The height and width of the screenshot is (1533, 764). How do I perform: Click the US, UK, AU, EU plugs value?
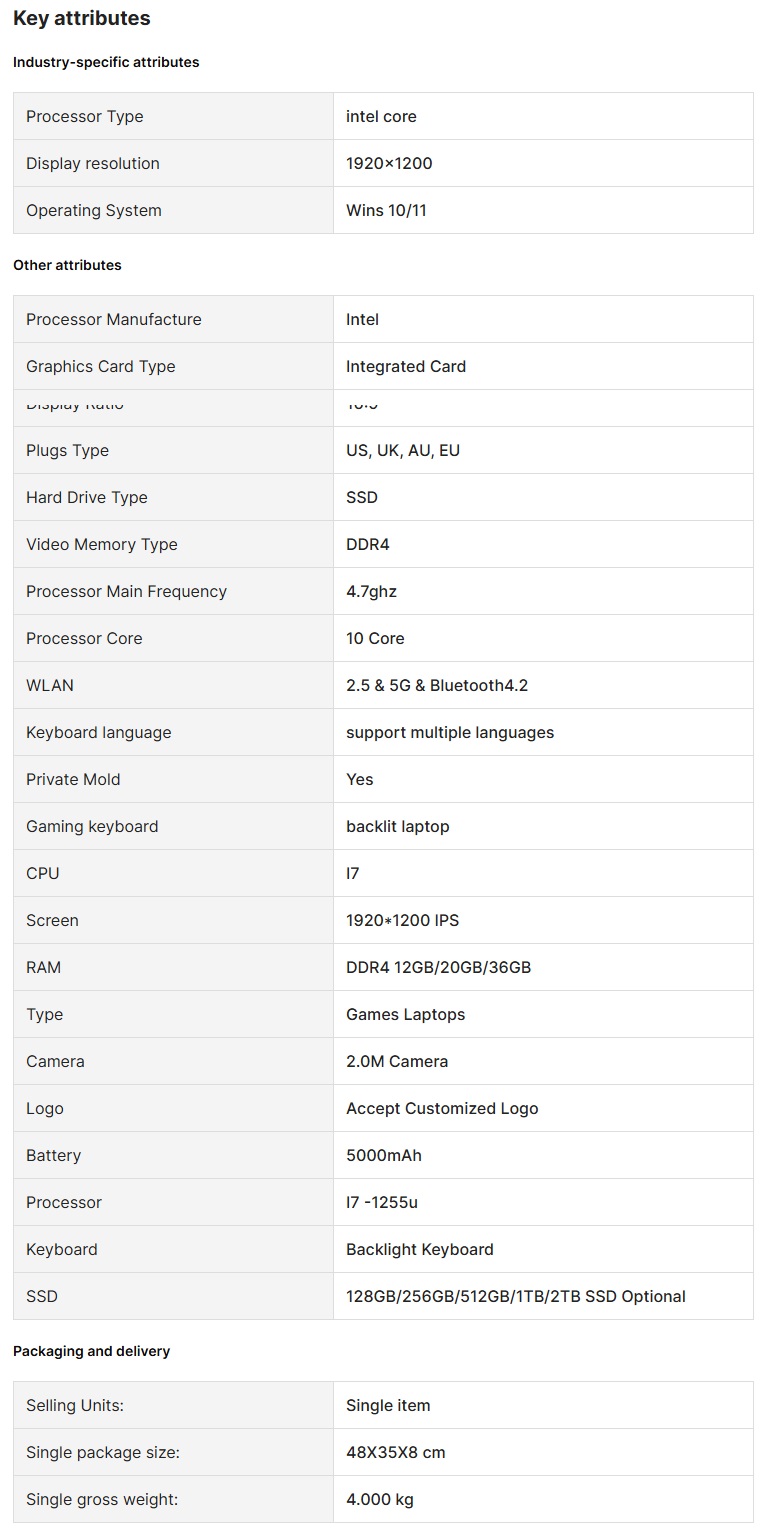tap(403, 450)
